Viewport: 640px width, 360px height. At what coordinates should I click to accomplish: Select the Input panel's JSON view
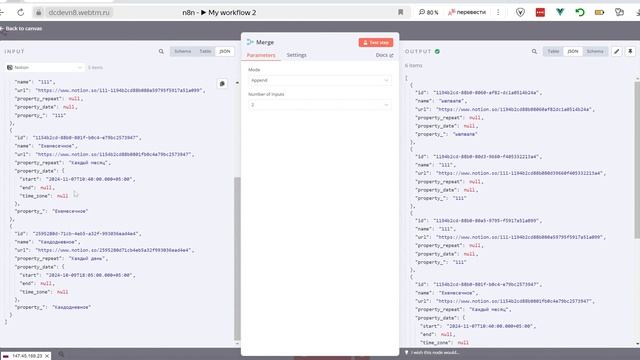click(224, 51)
